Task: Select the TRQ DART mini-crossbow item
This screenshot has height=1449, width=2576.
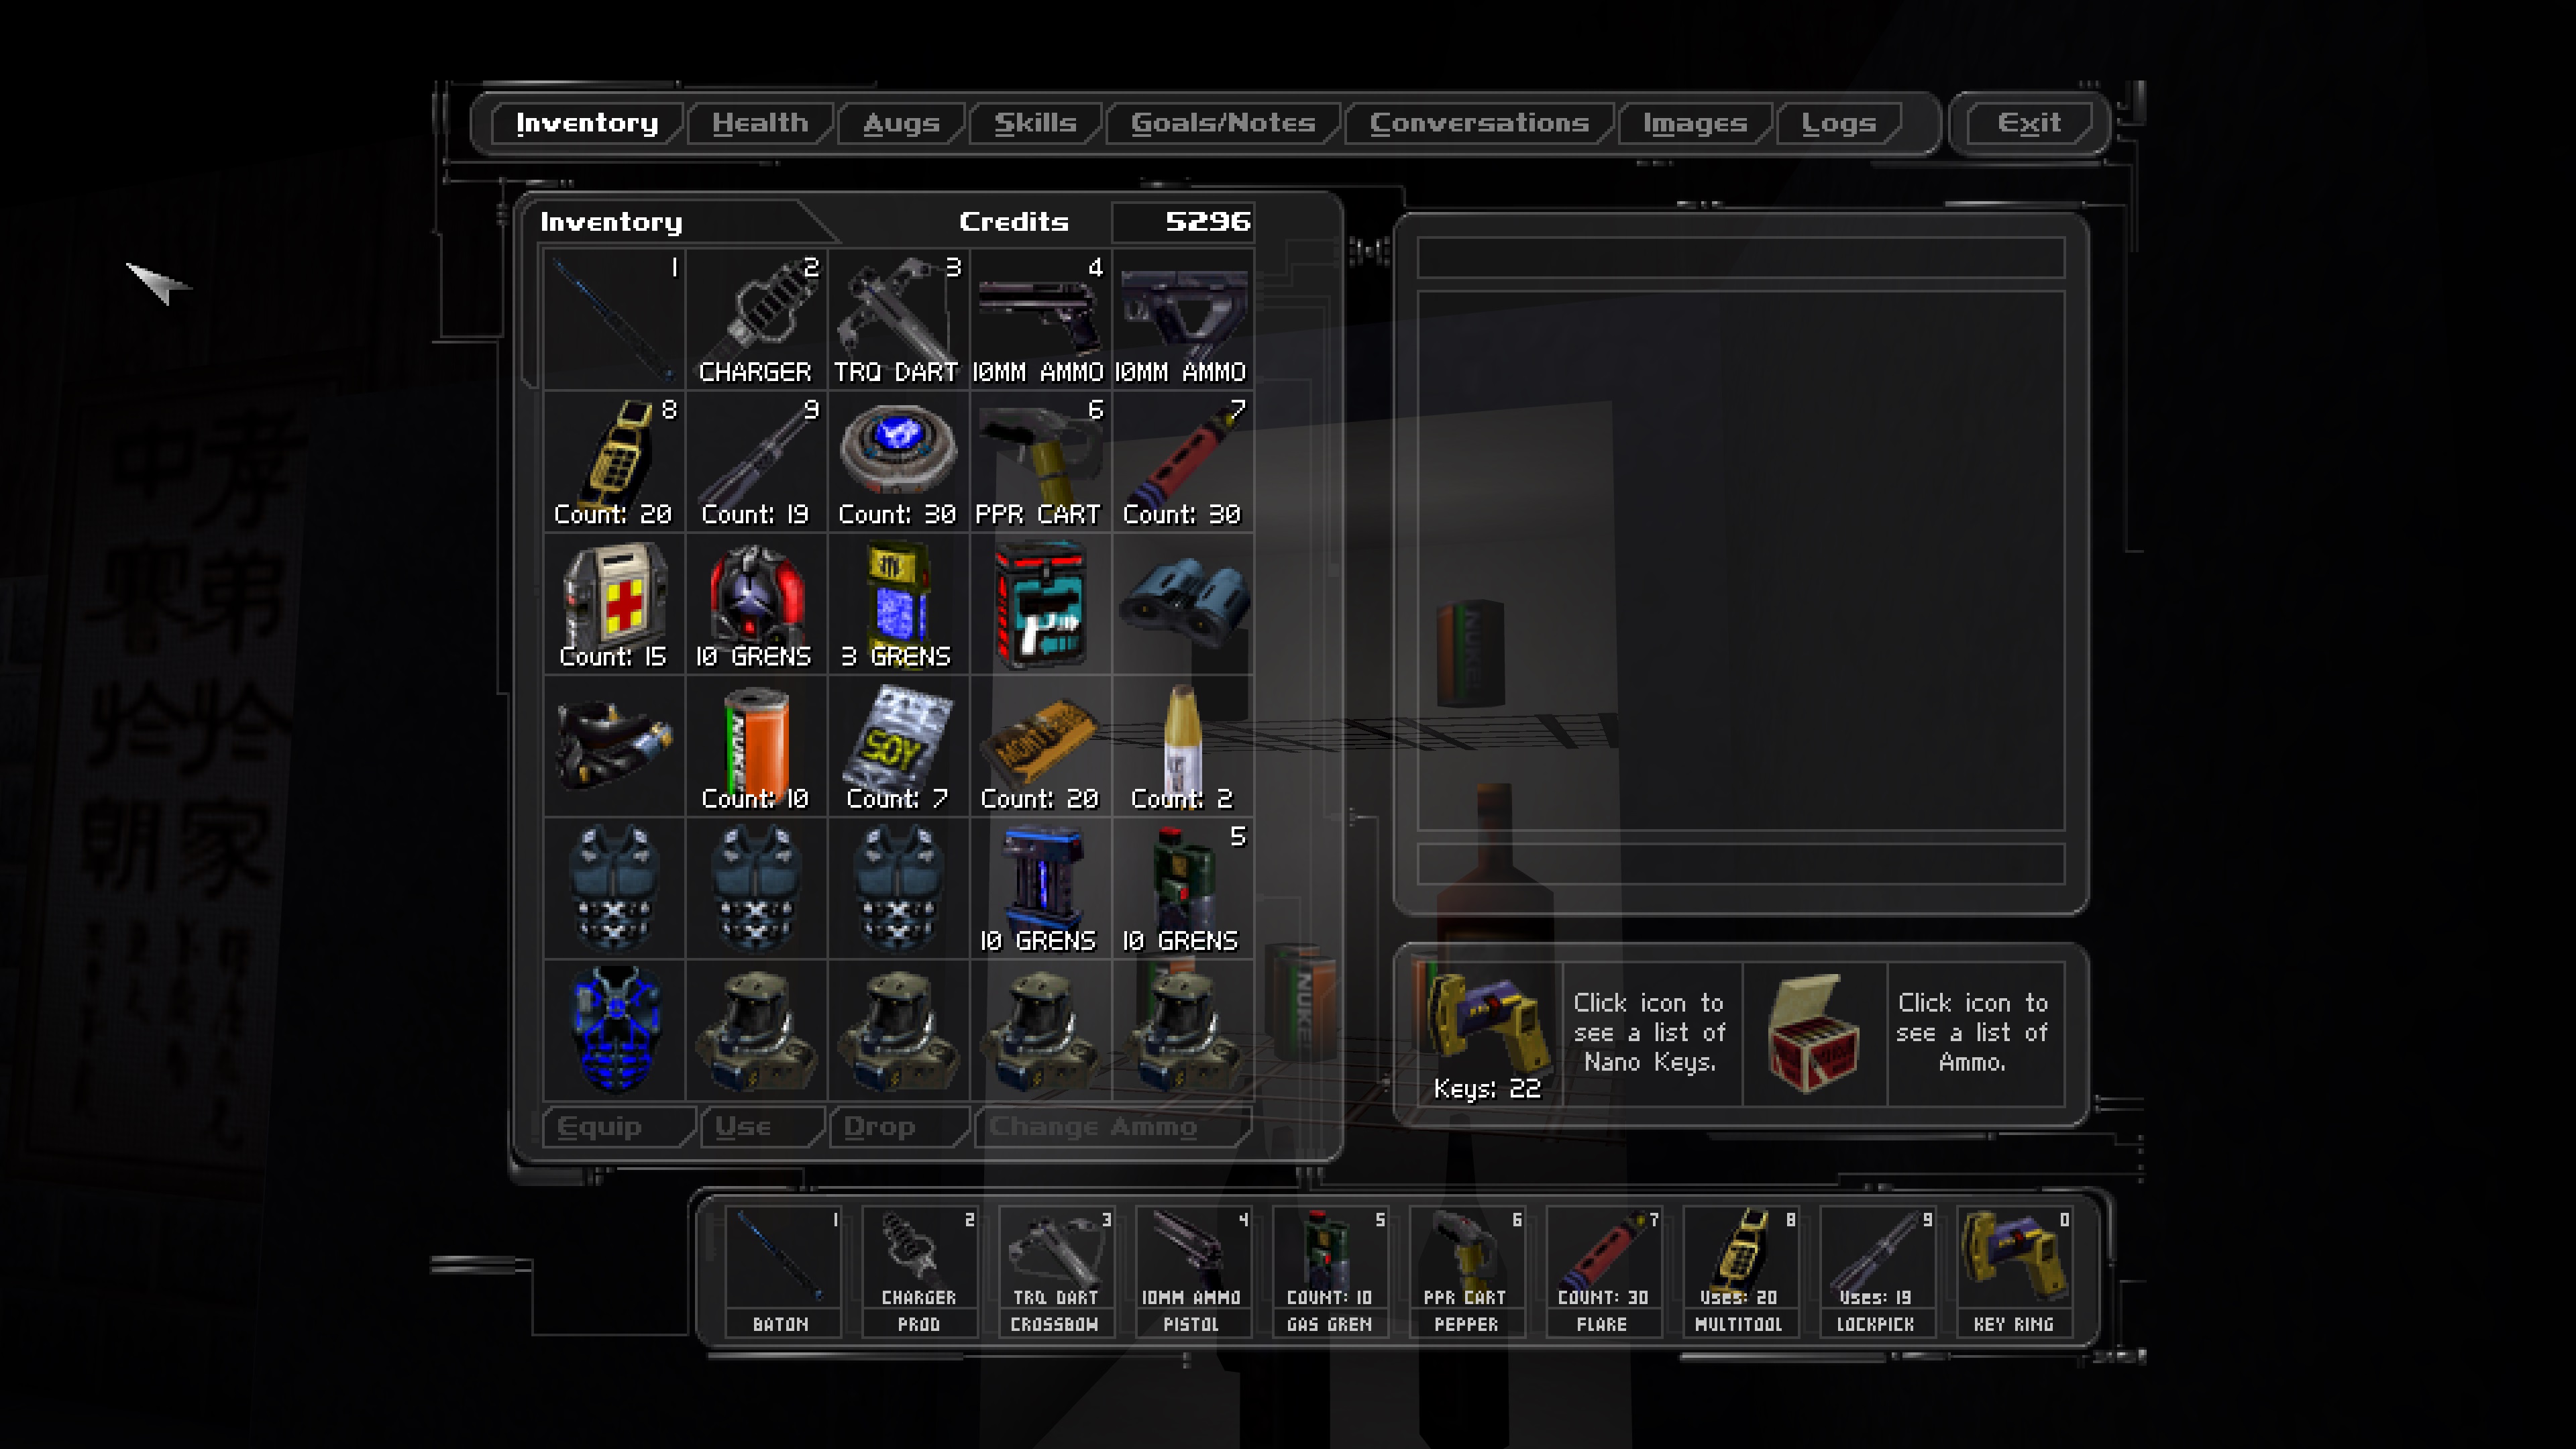Action: coord(898,319)
